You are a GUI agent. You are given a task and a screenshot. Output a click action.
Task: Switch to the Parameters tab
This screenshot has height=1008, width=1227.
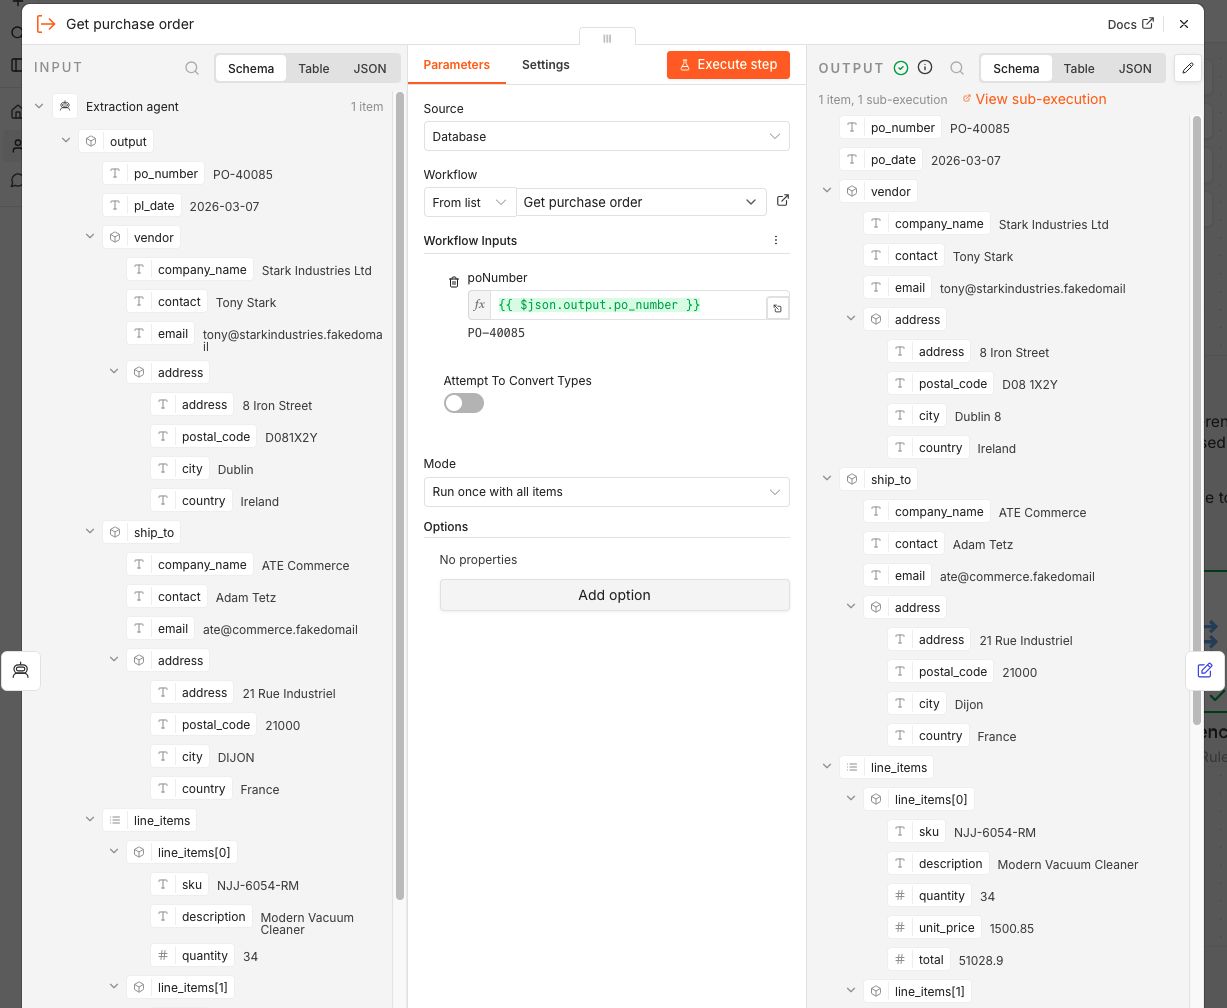456,64
